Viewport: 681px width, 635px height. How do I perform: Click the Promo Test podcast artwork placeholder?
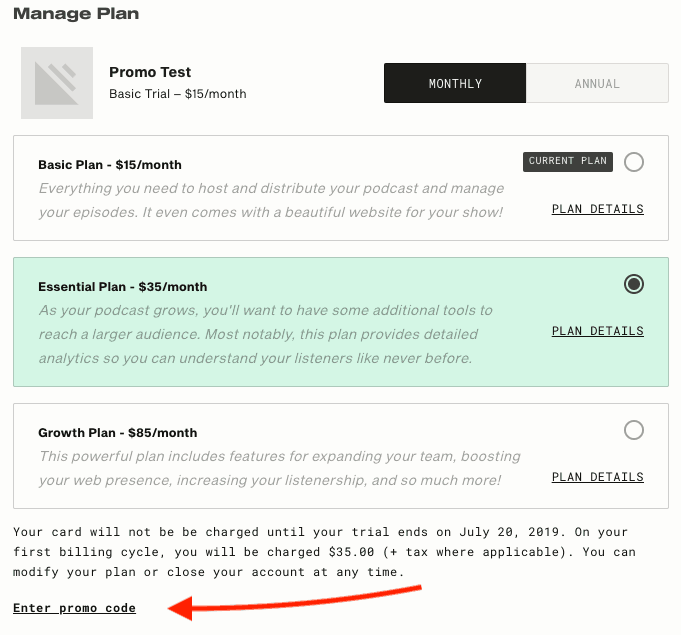(57, 83)
